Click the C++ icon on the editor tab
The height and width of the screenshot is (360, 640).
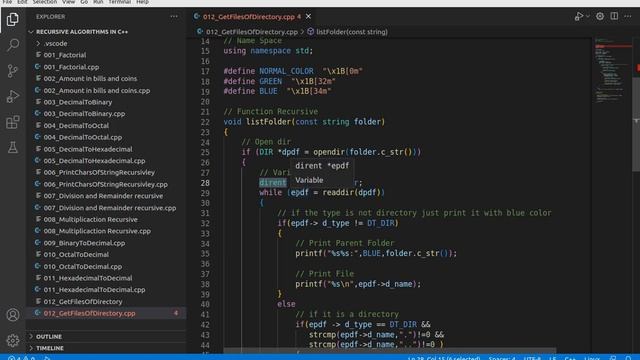(x=197, y=16)
